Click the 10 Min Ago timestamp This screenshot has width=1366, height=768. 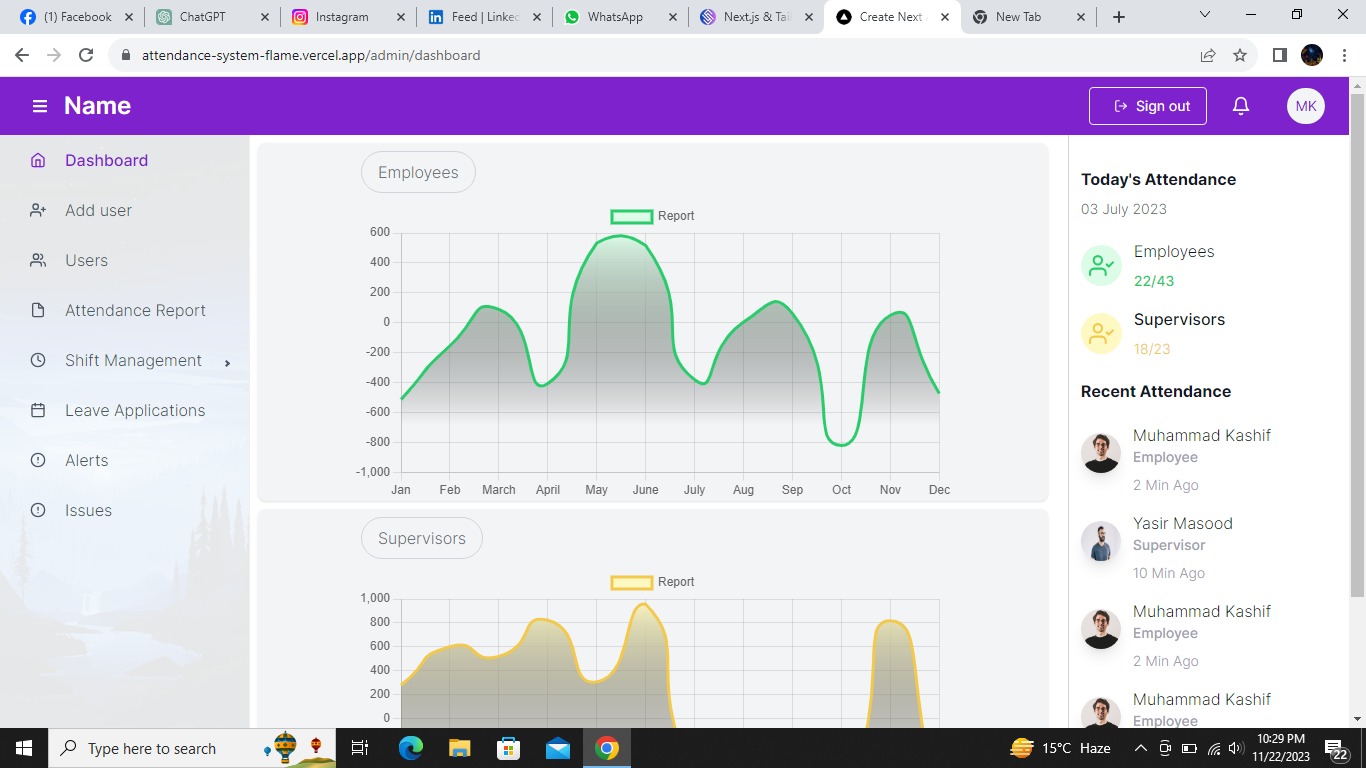tap(1169, 573)
